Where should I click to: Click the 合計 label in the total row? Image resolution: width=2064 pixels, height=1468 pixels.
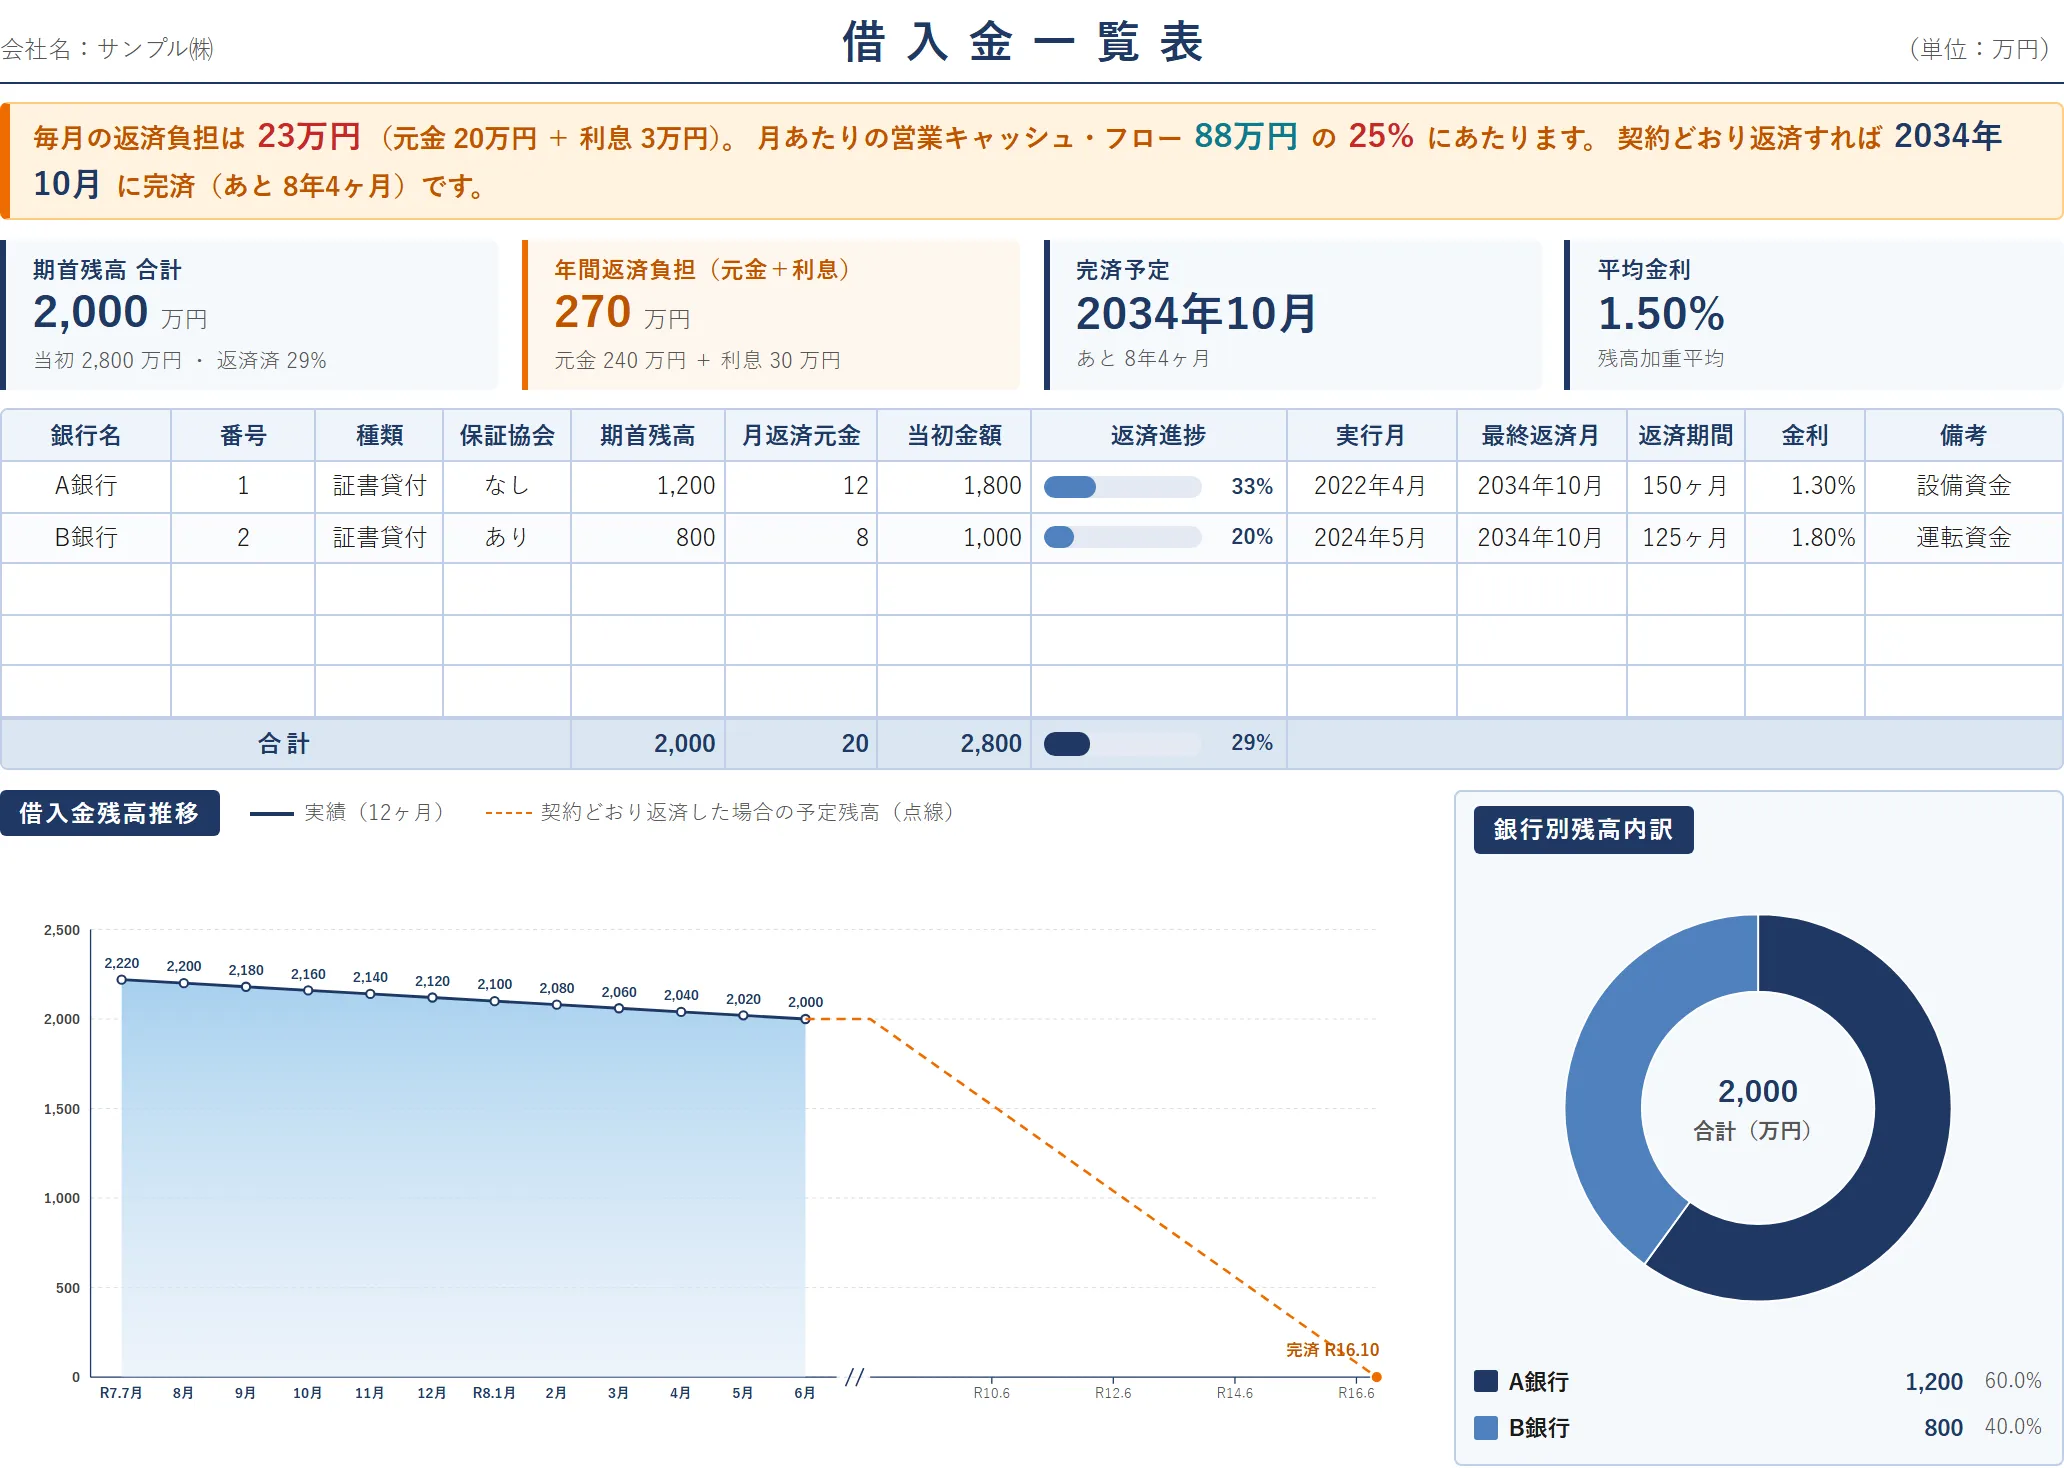[284, 743]
